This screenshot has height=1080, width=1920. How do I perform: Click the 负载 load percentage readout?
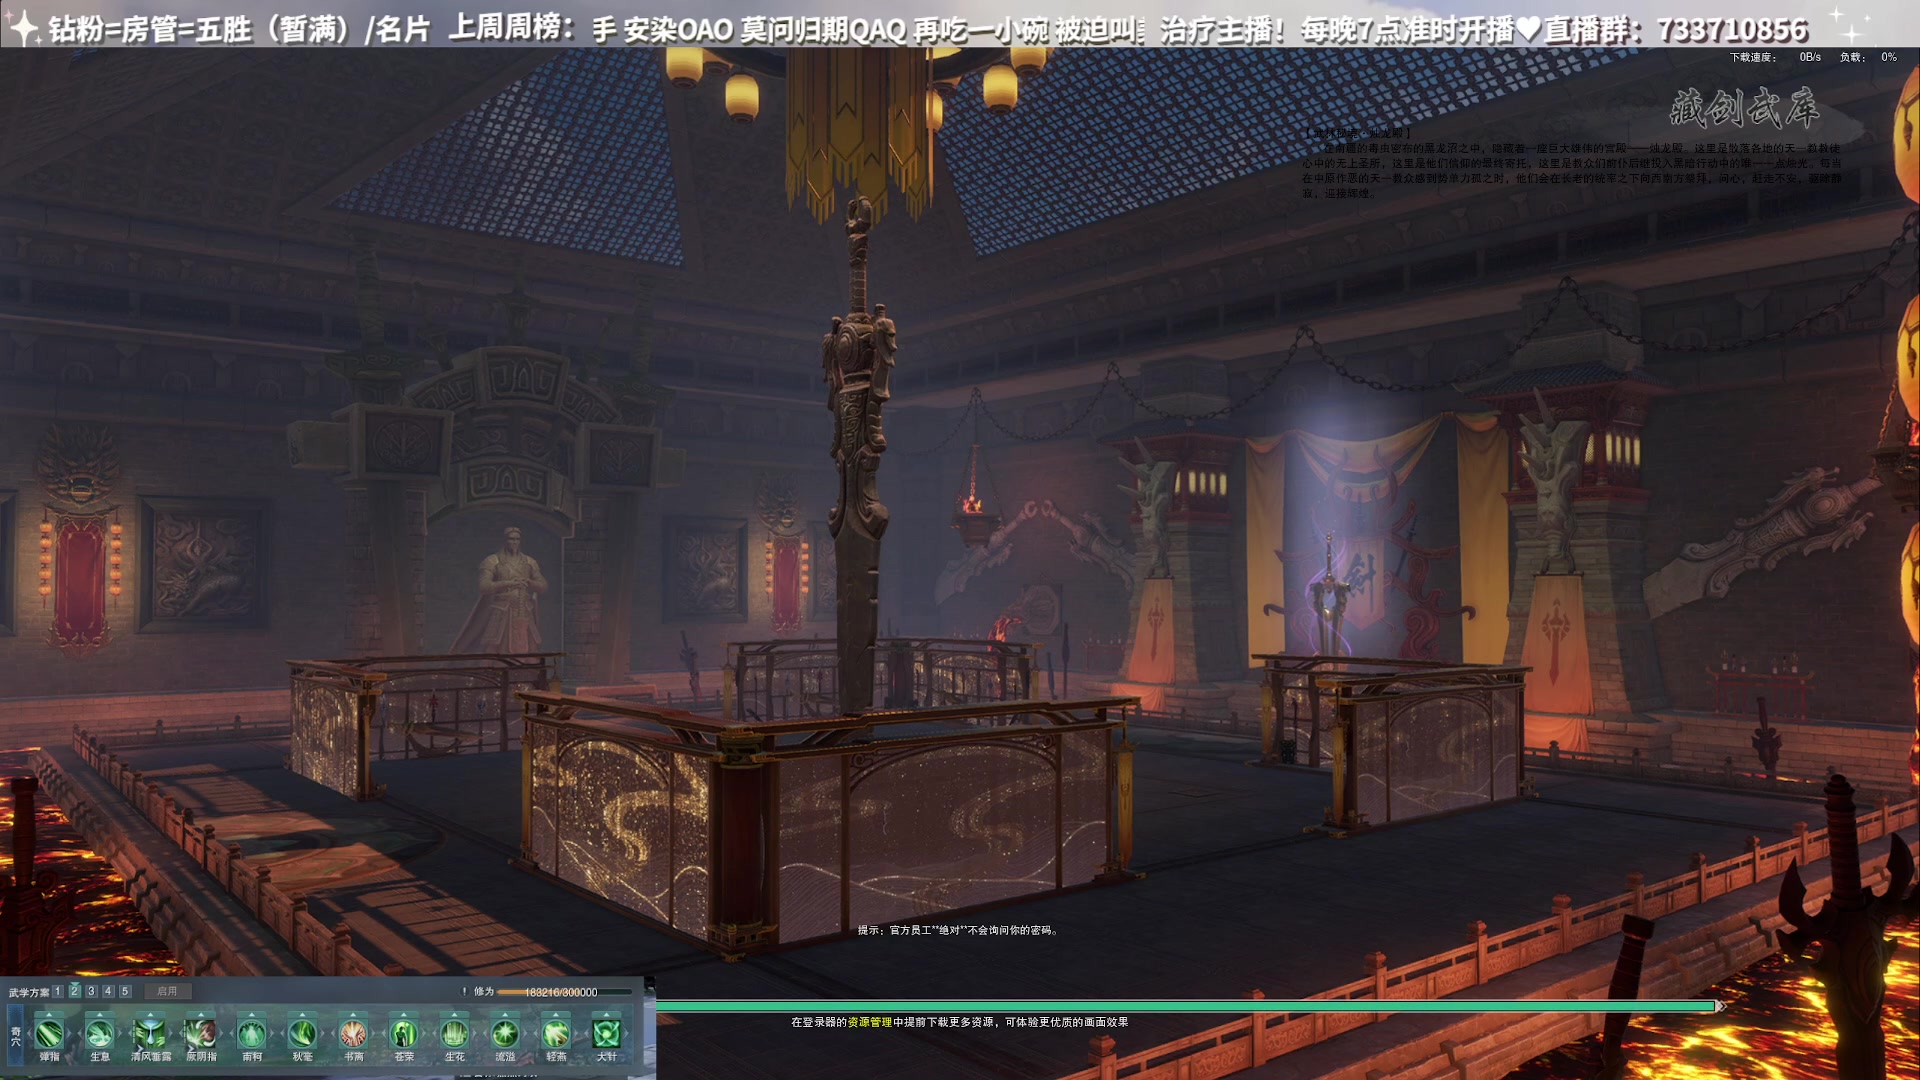tap(1868, 57)
